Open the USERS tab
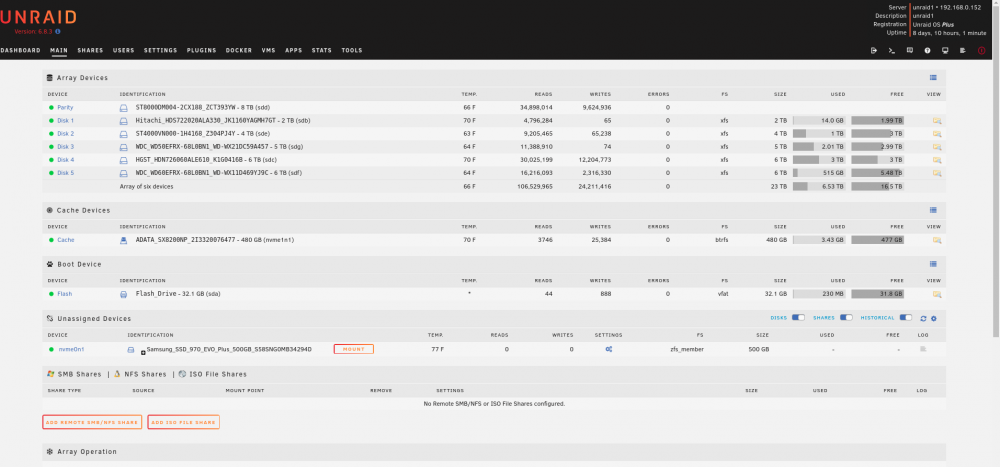This screenshot has height=467, width=1000. pyautogui.click(x=124, y=50)
